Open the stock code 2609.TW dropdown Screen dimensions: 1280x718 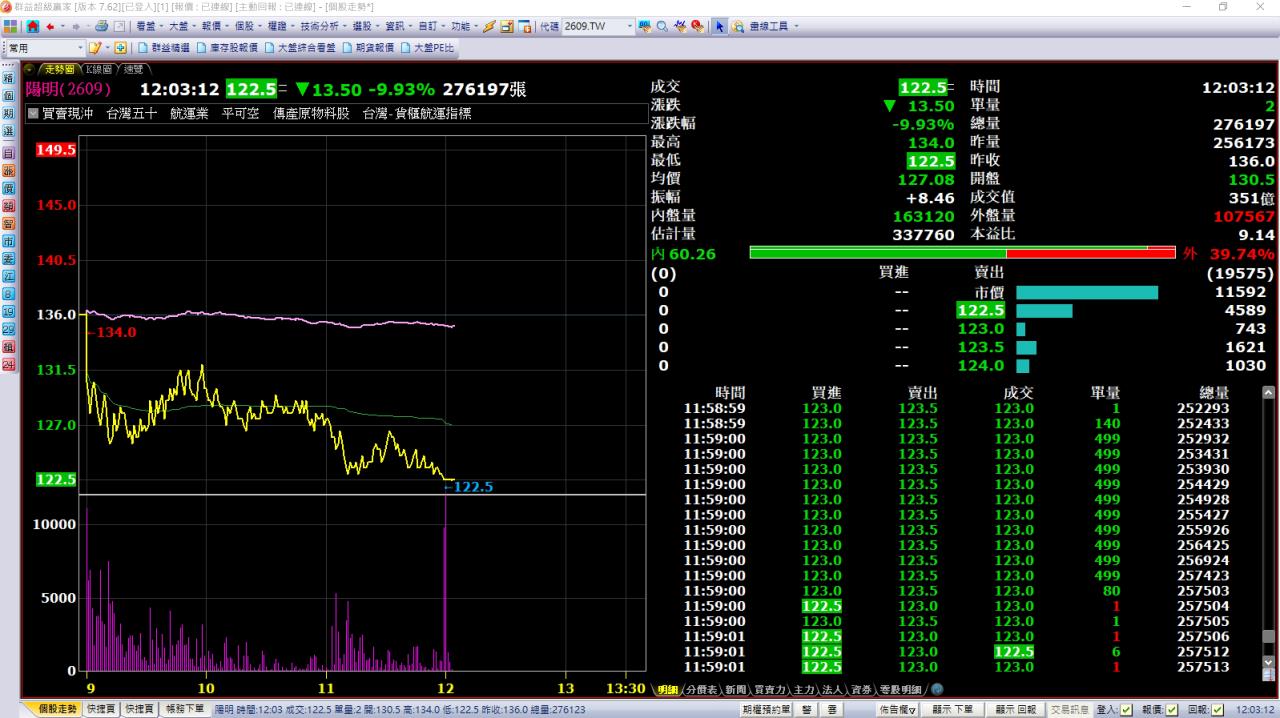click(x=630, y=26)
